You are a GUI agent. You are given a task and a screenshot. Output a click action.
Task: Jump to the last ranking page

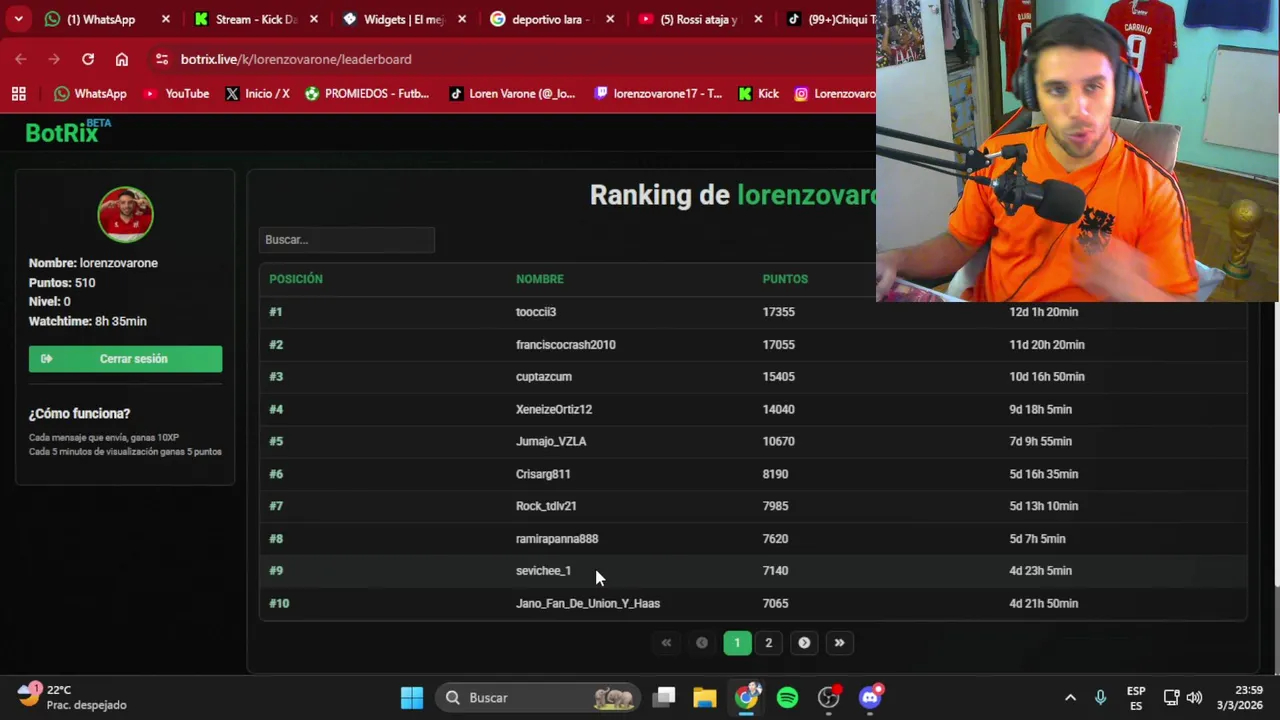pos(840,643)
